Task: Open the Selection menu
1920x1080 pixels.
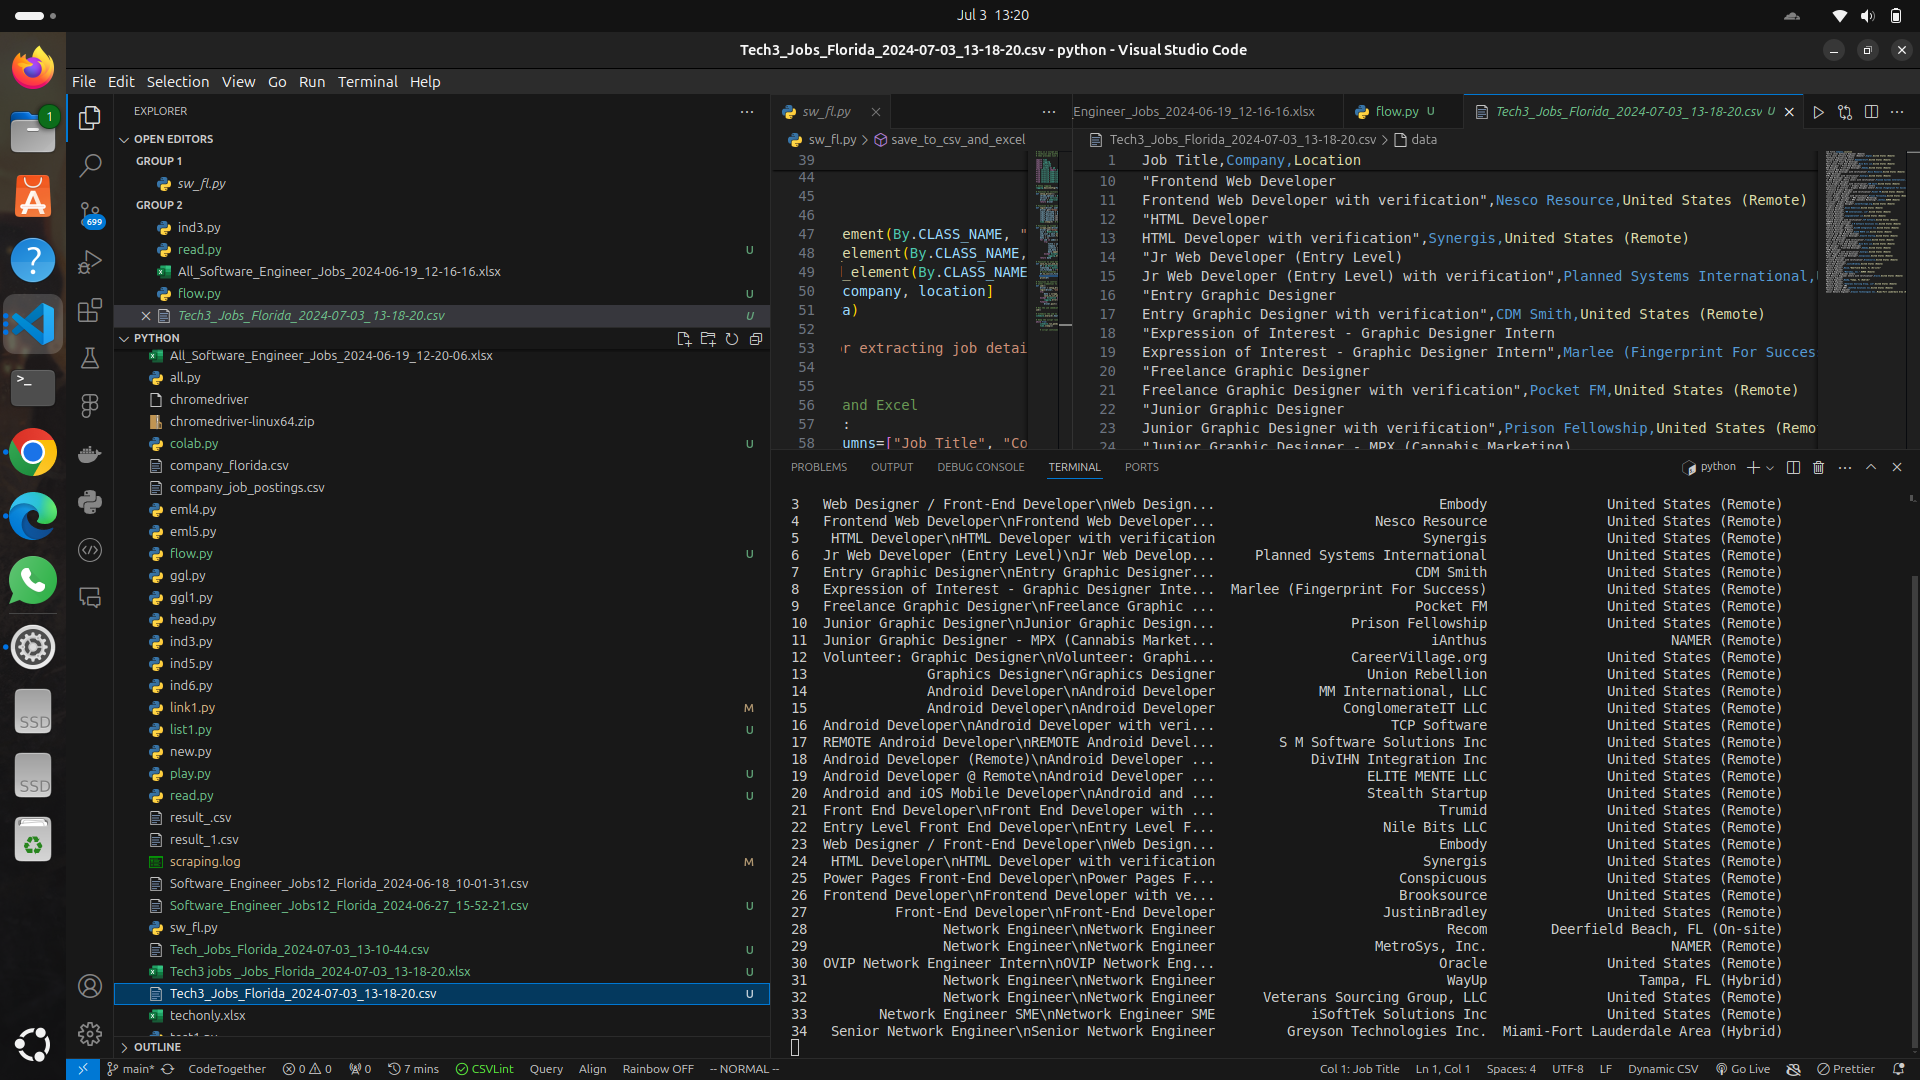Action: (x=178, y=82)
